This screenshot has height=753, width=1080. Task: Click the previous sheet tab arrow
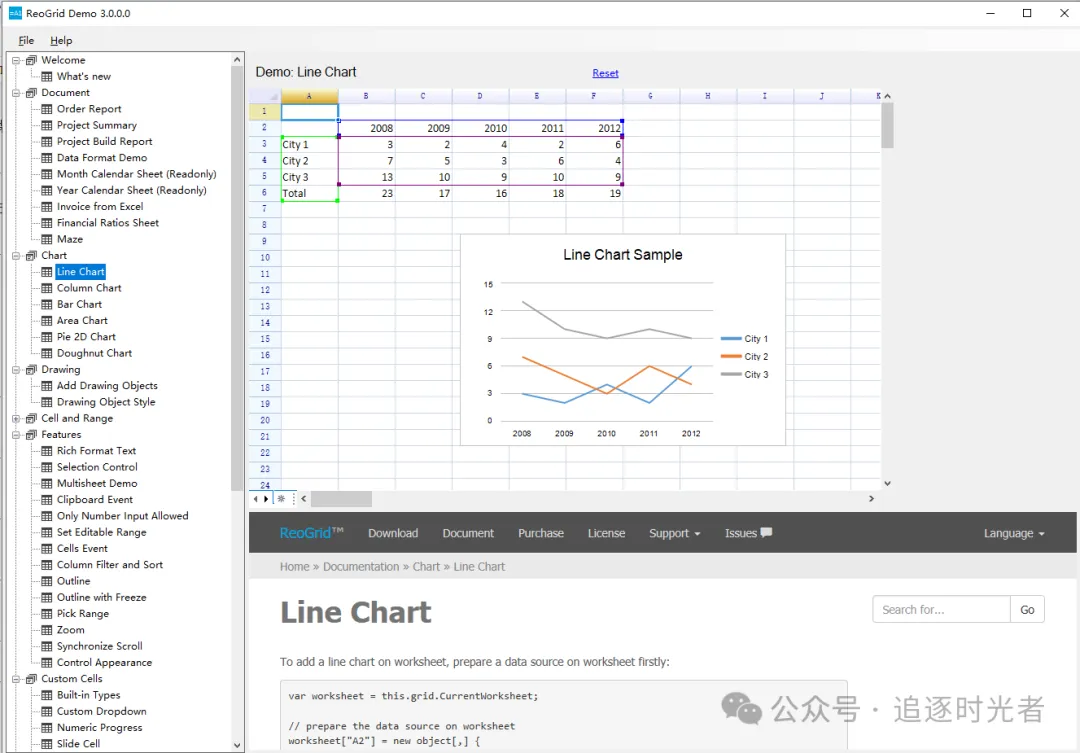click(x=256, y=499)
